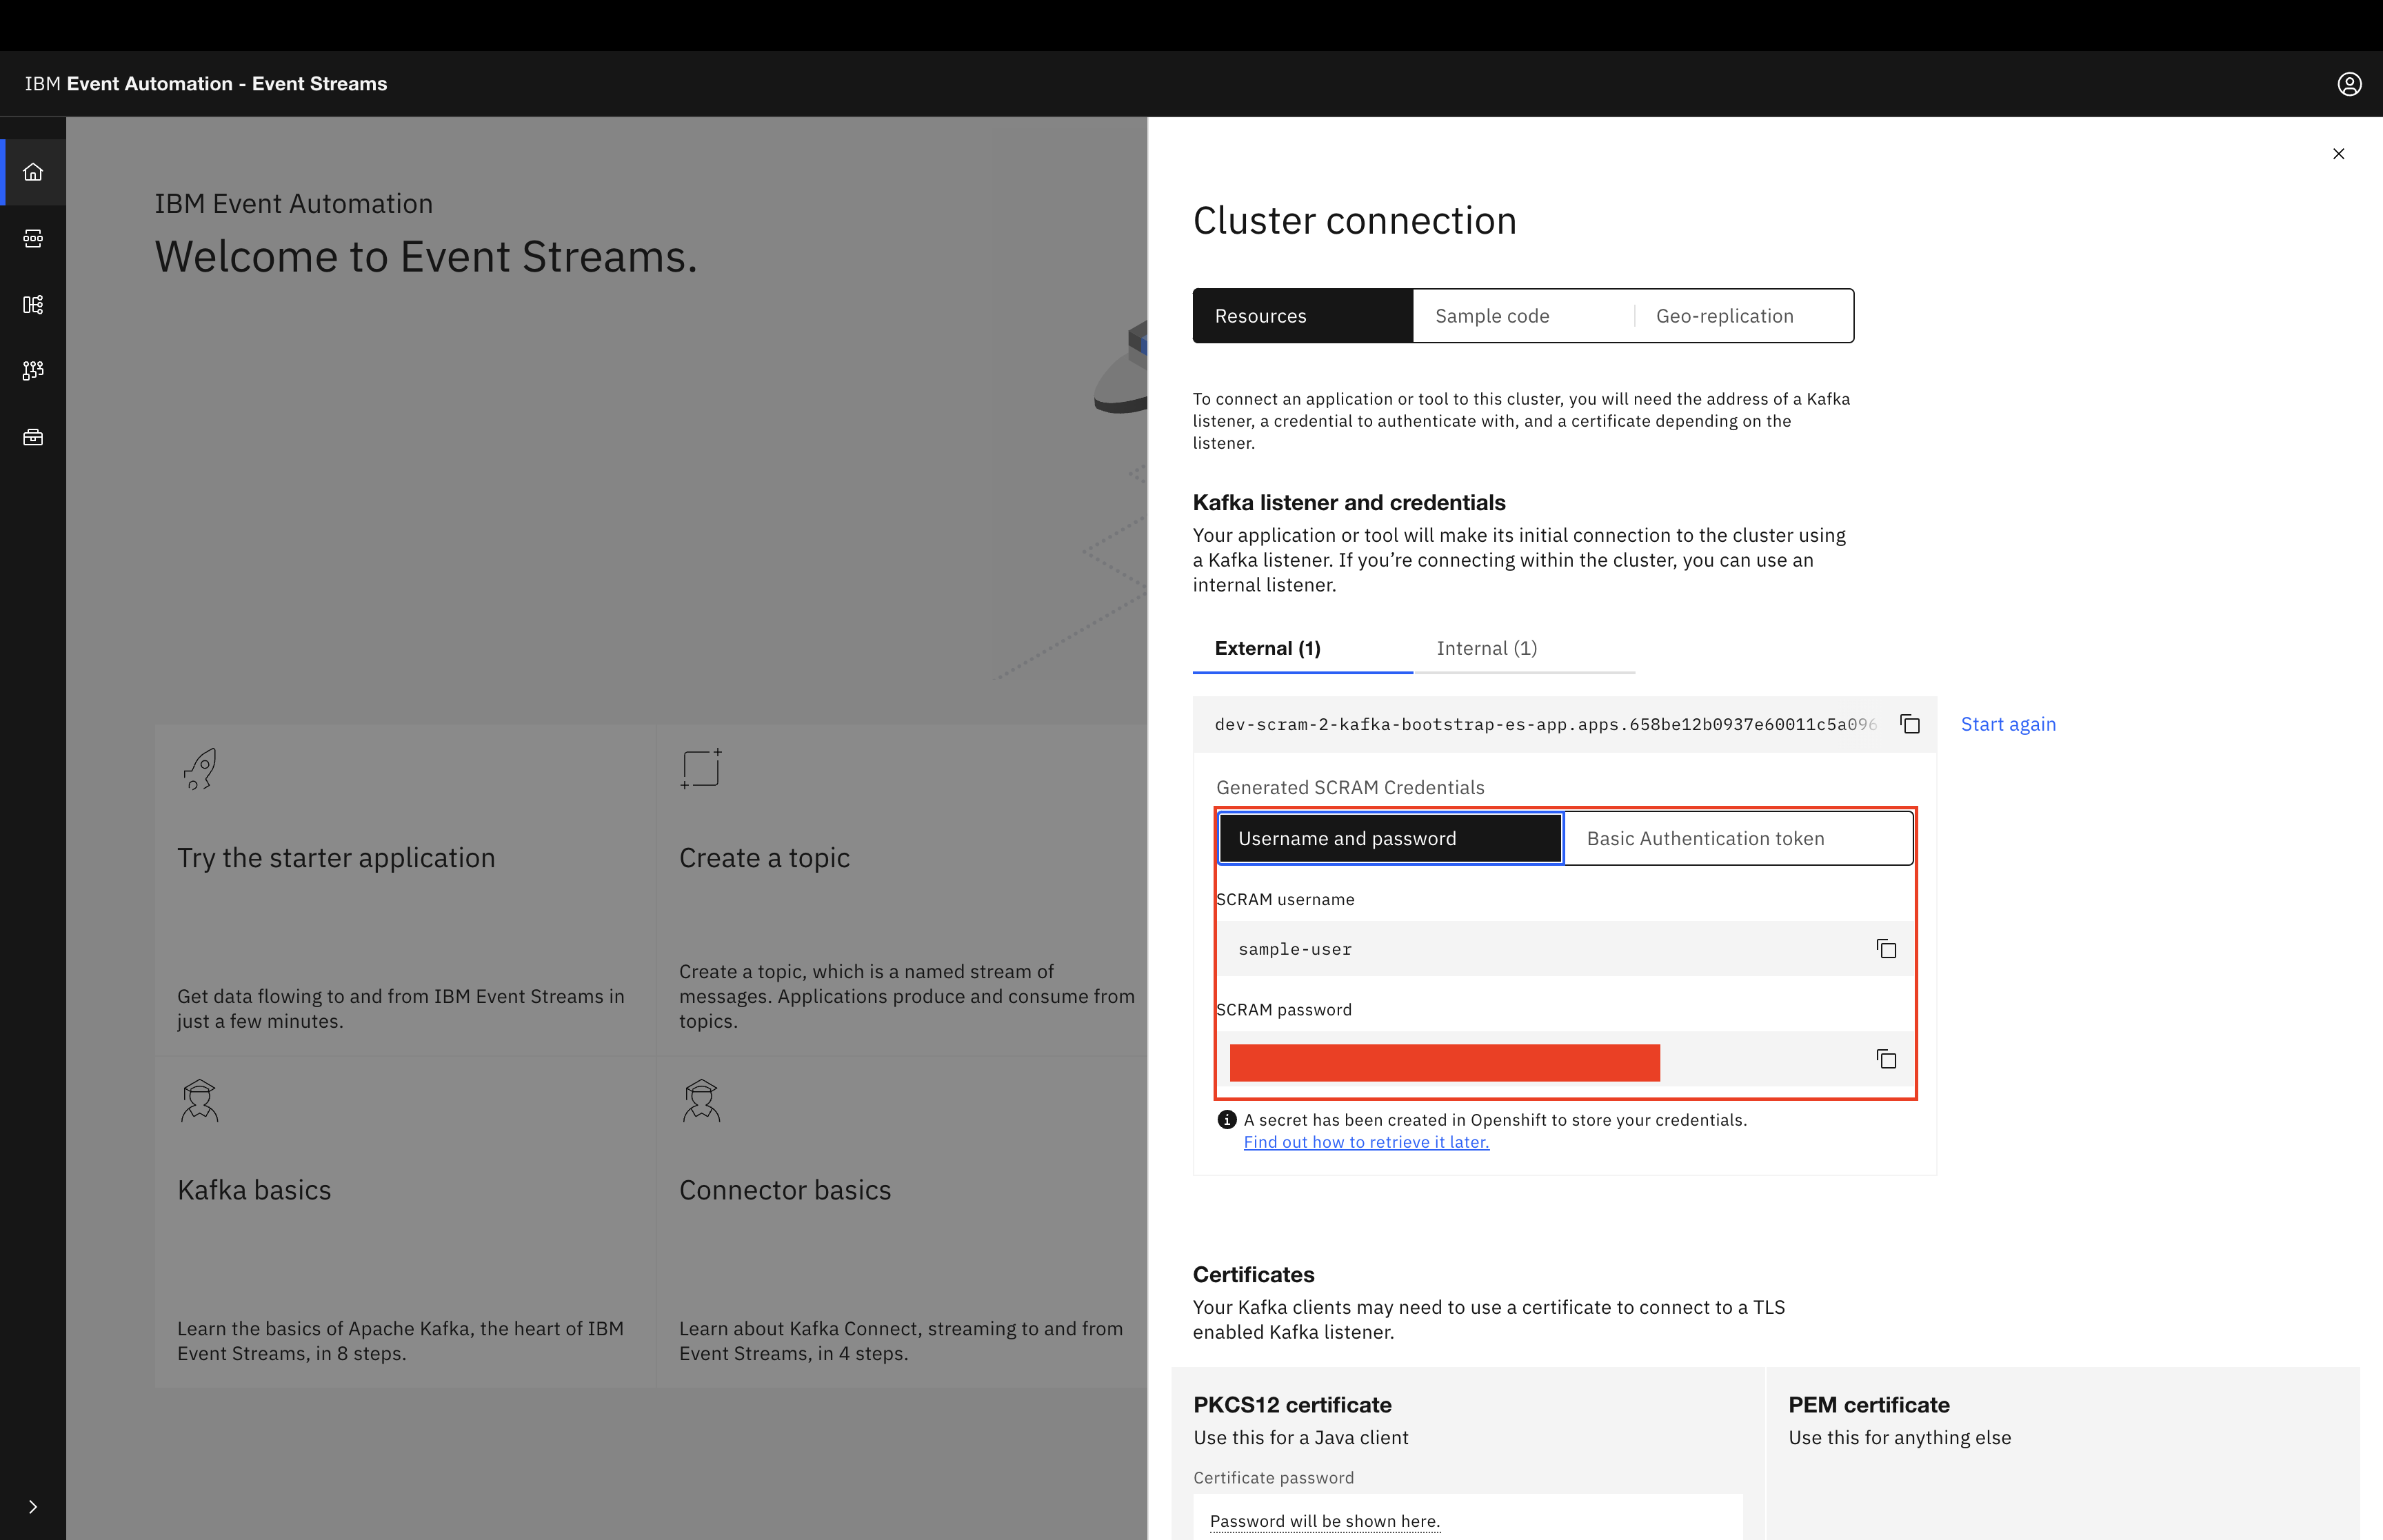This screenshot has width=2383, height=1540.
Task: Open the Internal (1) listener tab
Action: tap(1486, 648)
